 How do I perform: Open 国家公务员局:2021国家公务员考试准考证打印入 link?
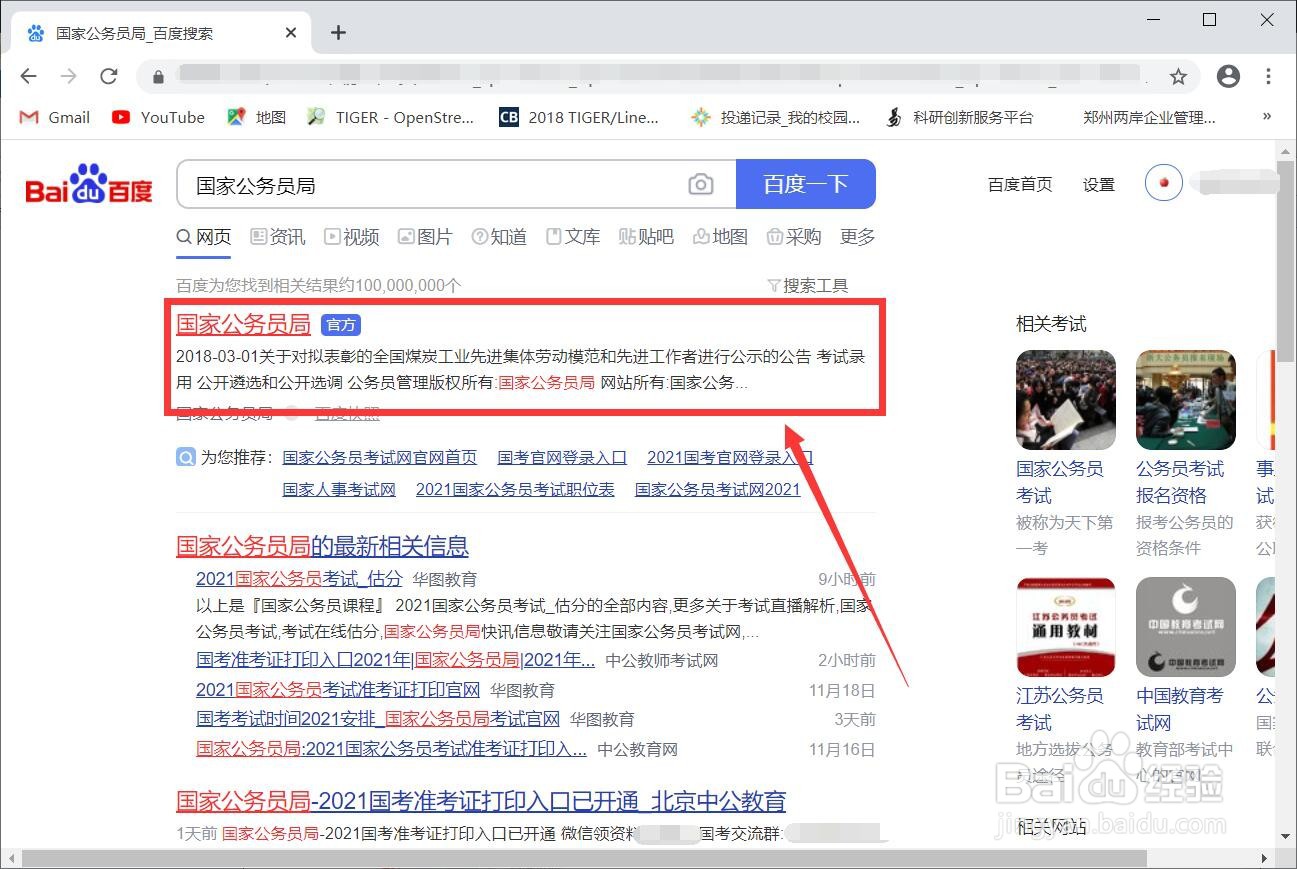(x=391, y=748)
